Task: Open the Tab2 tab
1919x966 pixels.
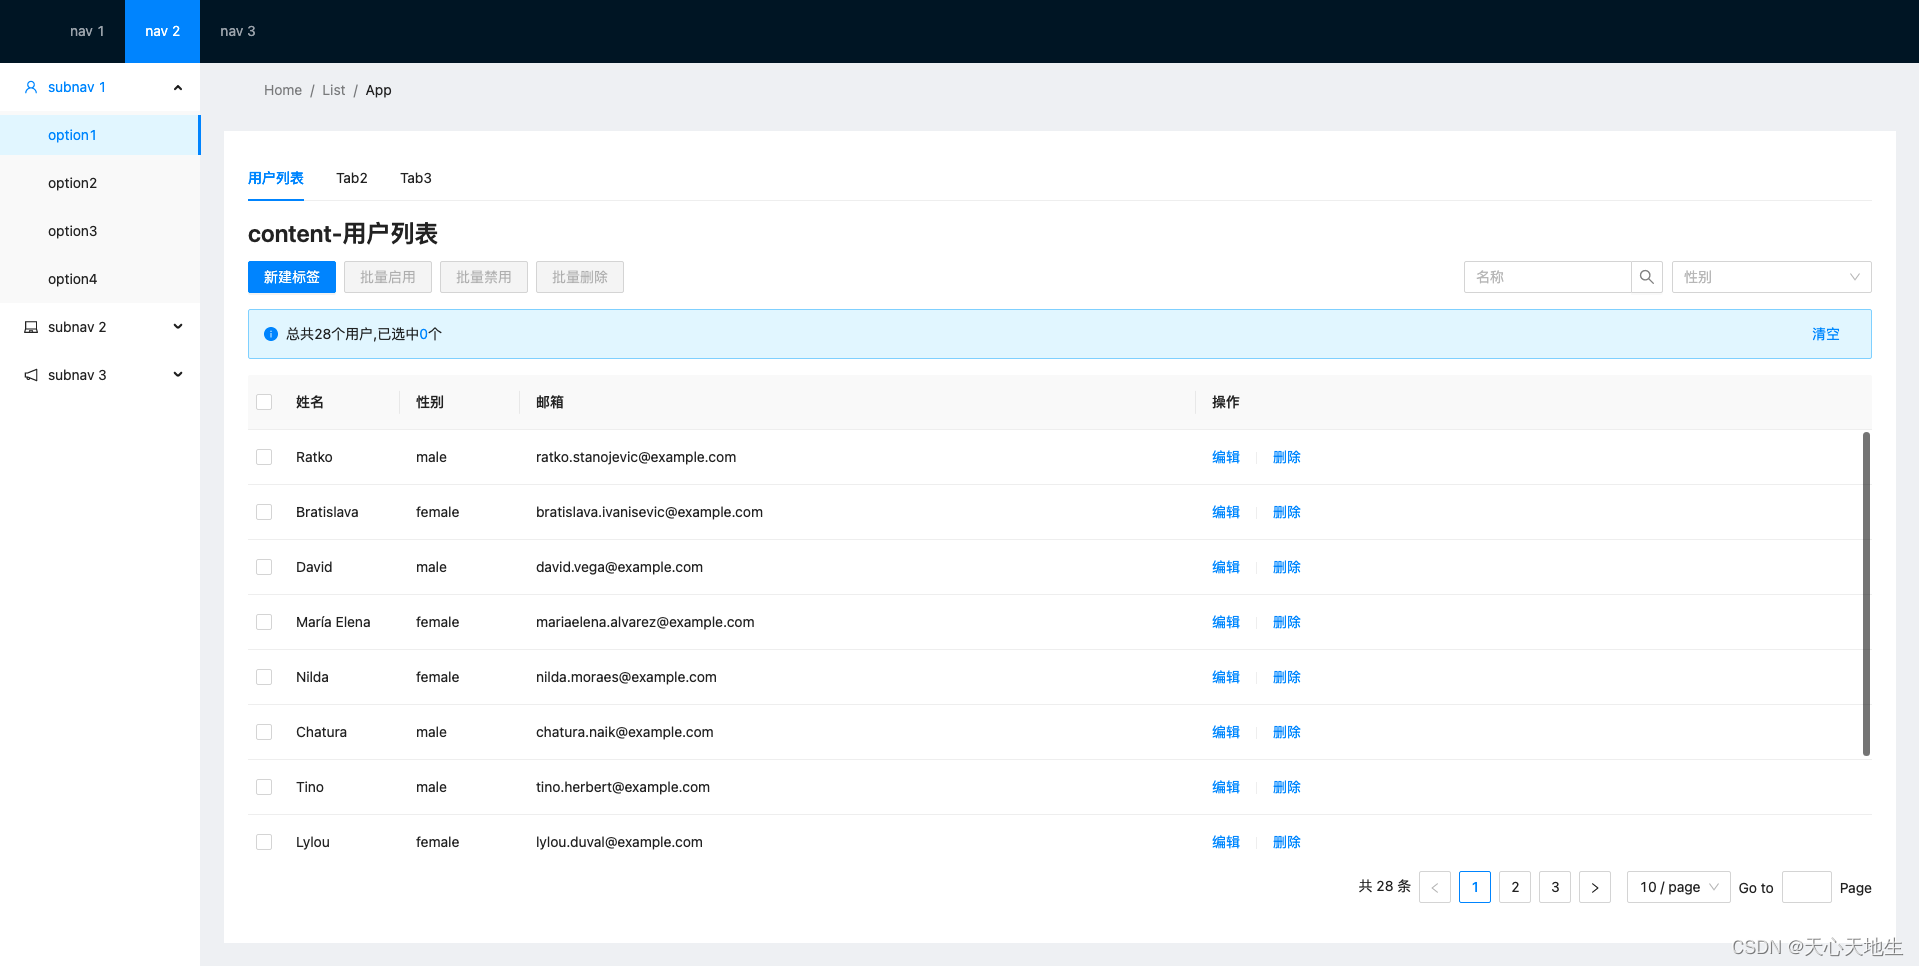Action: [352, 178]
